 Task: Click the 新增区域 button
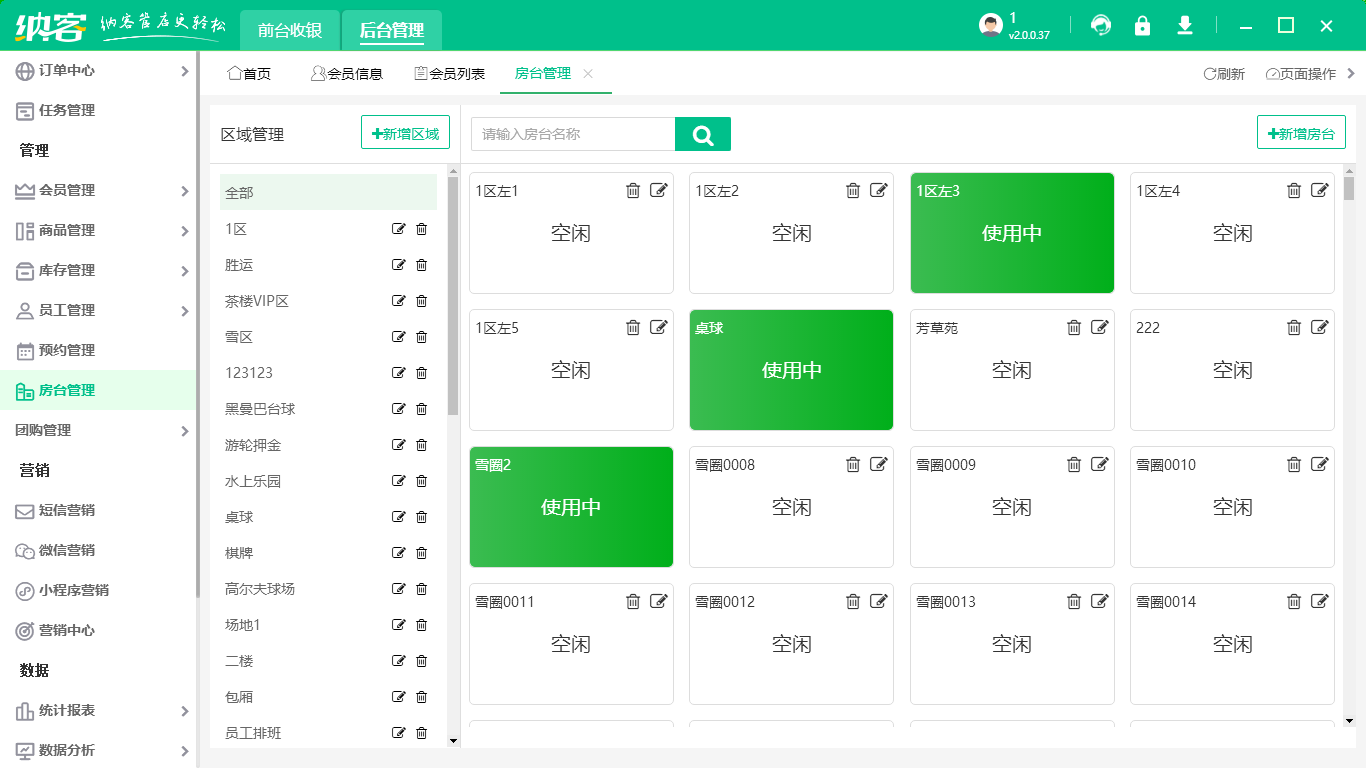(405, 133)
